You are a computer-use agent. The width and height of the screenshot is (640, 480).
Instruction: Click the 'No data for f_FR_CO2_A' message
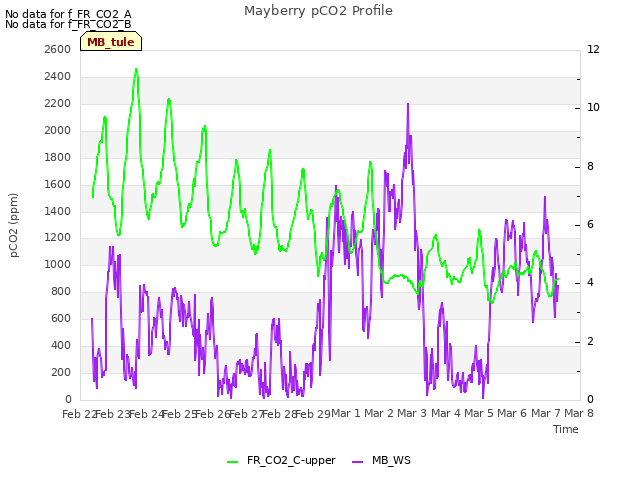(68, 14)
